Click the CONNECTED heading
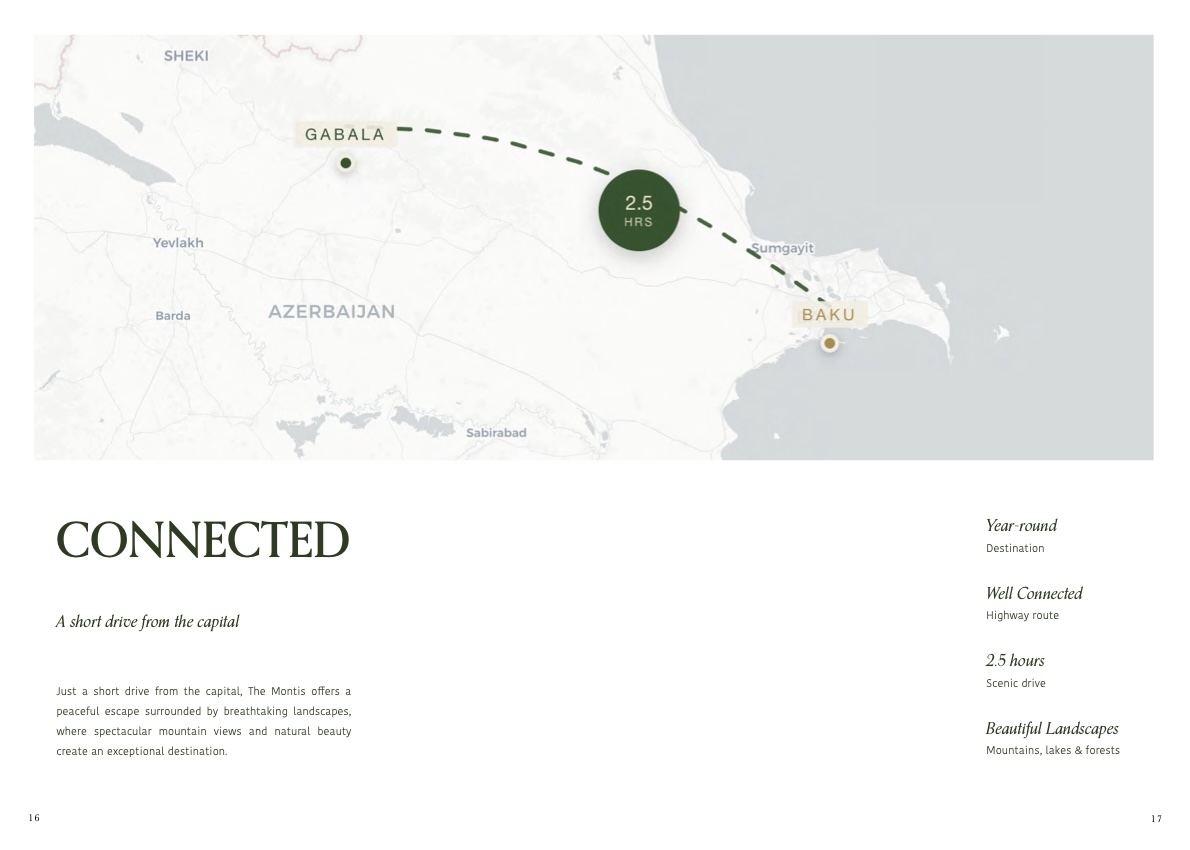 203,540
